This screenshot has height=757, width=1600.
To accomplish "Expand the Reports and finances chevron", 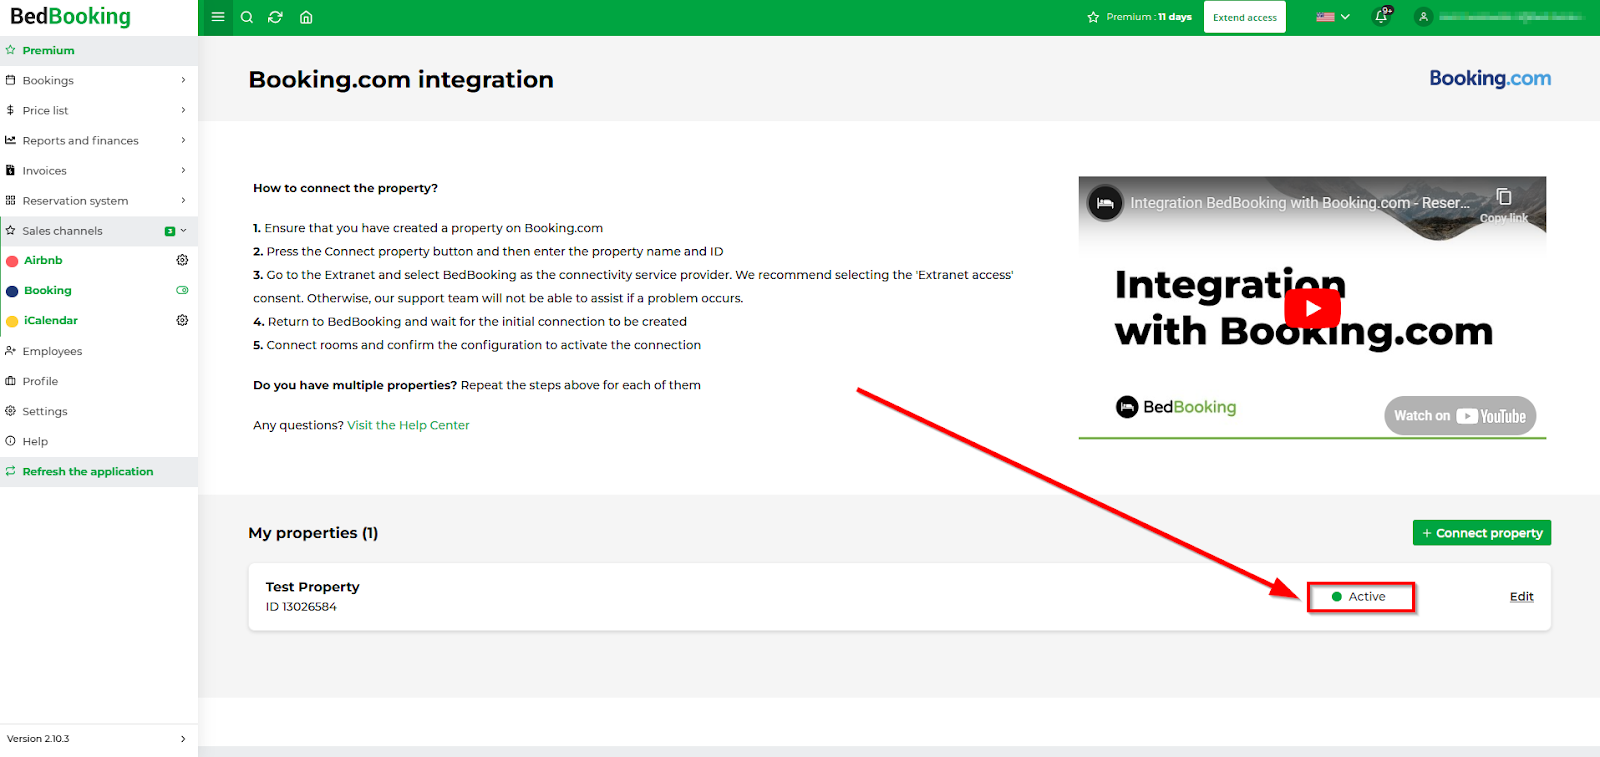I will [x=183, y=140].
